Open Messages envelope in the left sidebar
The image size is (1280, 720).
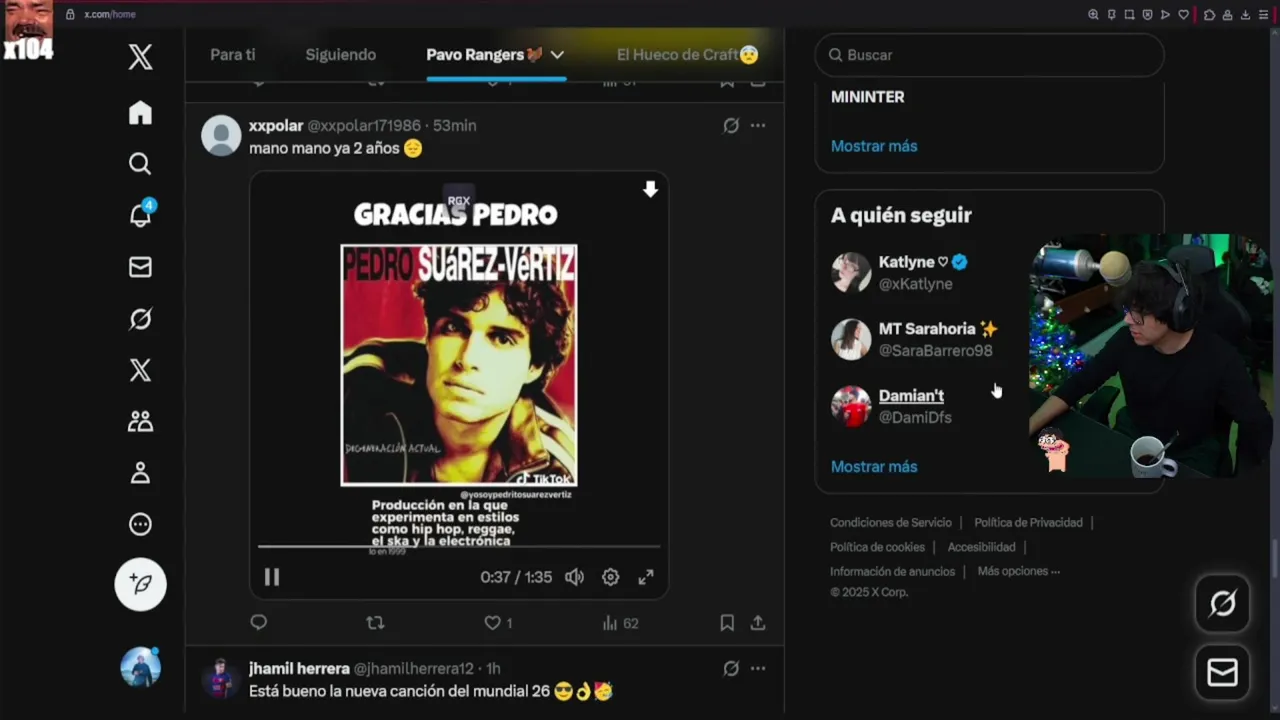pos(140,267)
